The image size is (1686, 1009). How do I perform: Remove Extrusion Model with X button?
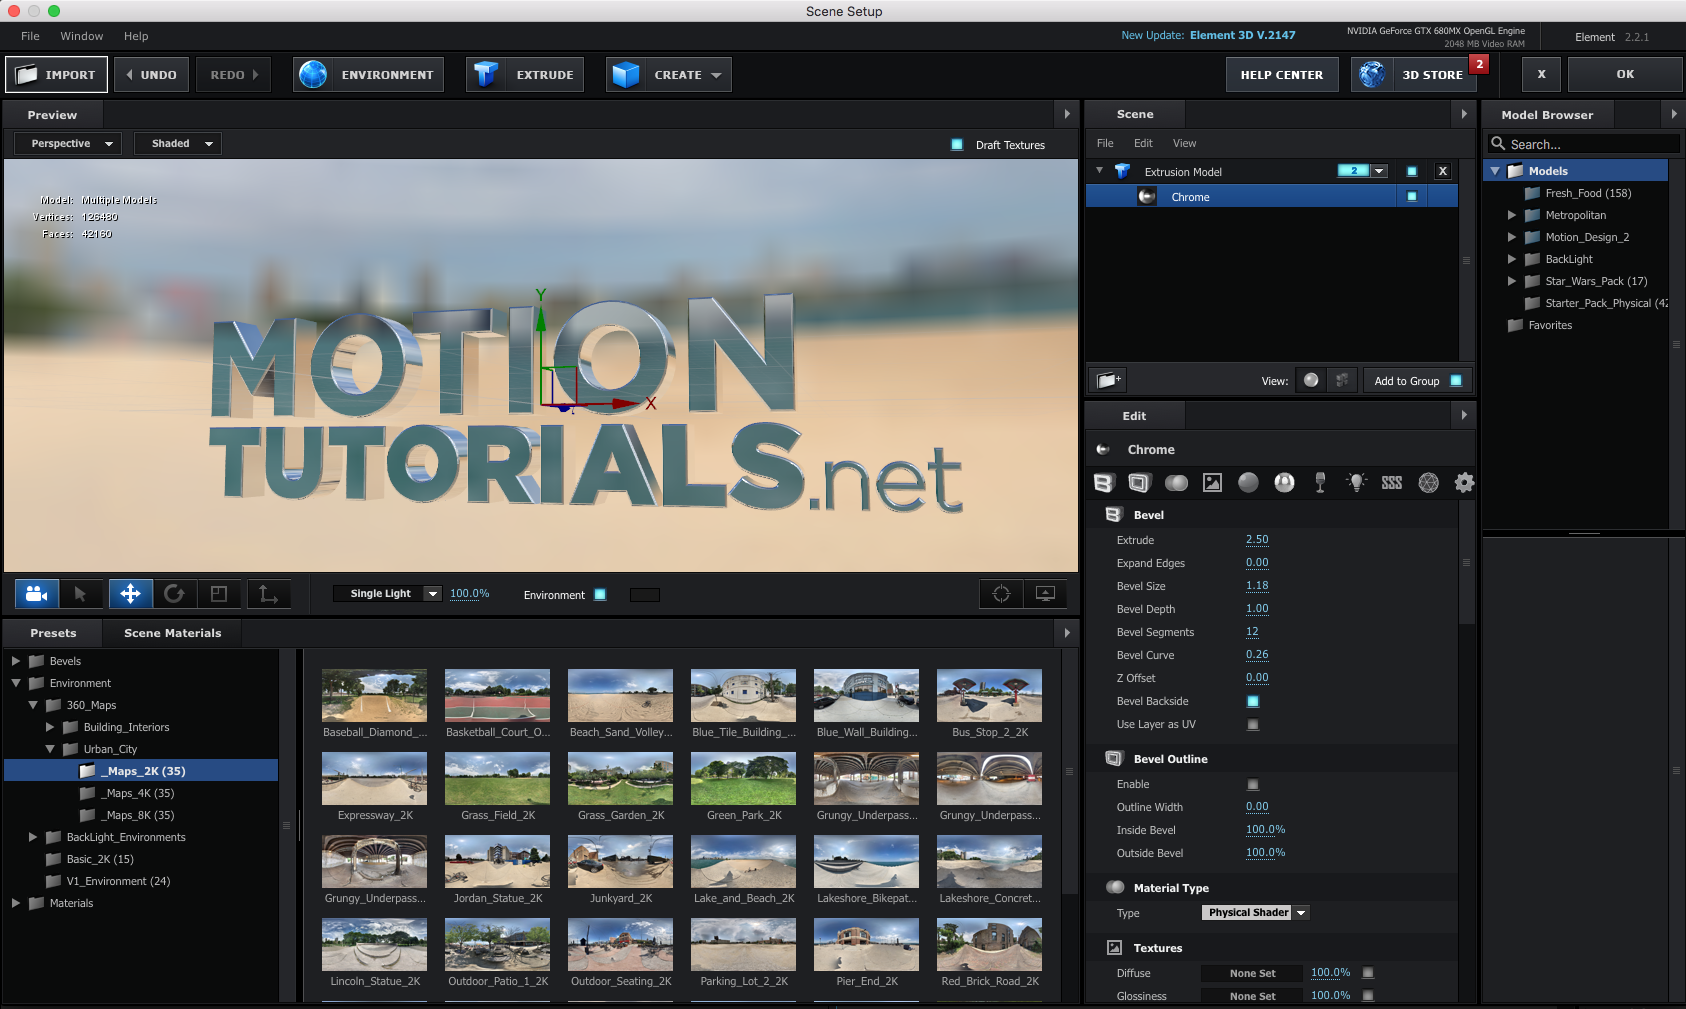click(1442, 171)
